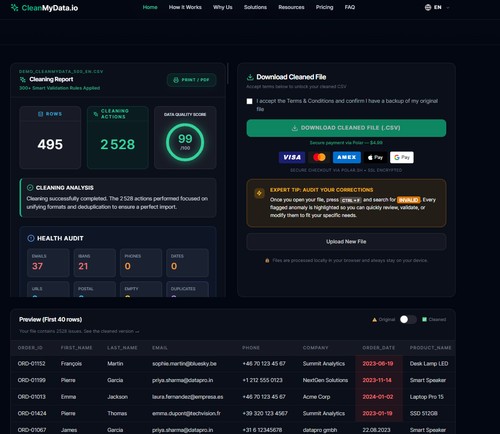Toggle Original/Cleaned preview switch
The image size is (500, 434).
(408, 319)
